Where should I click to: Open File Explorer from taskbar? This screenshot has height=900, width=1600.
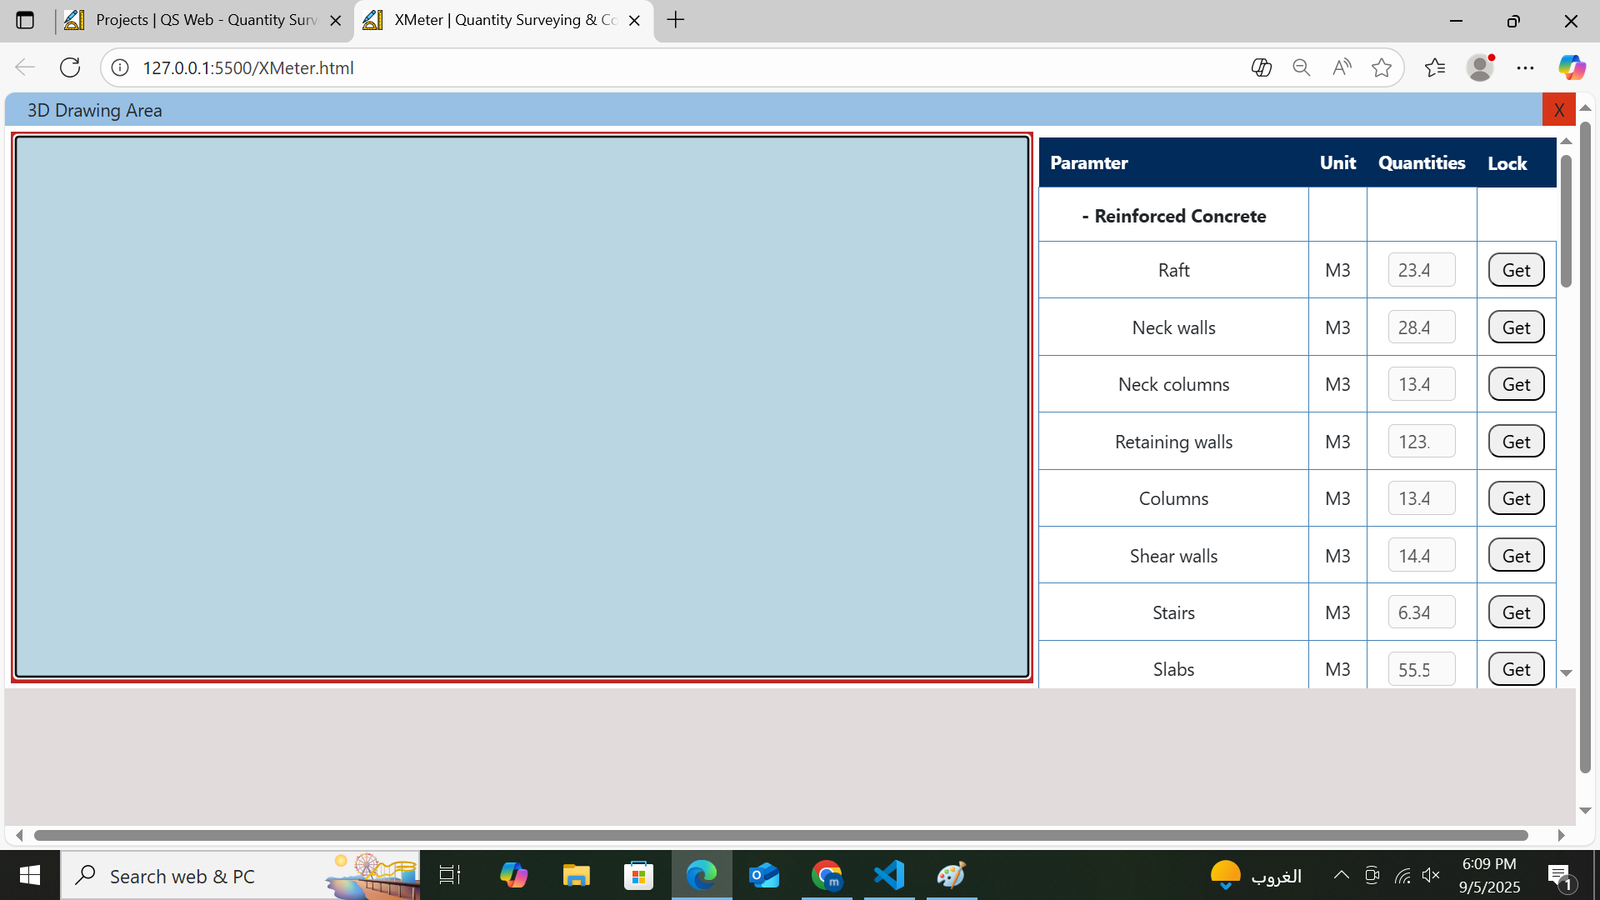click(576, 876)
